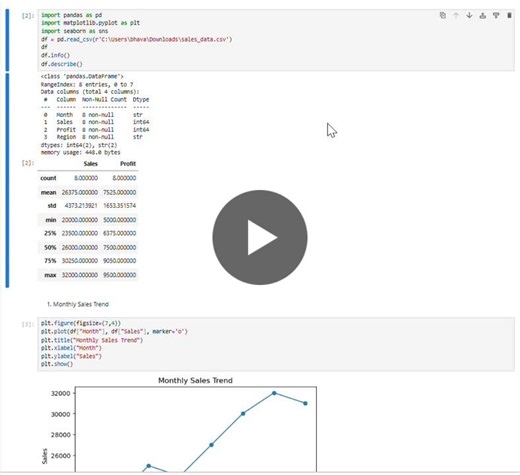520x475 pixels.
Task: Click the 'df.info()' code line
Action: pos(55,55)
